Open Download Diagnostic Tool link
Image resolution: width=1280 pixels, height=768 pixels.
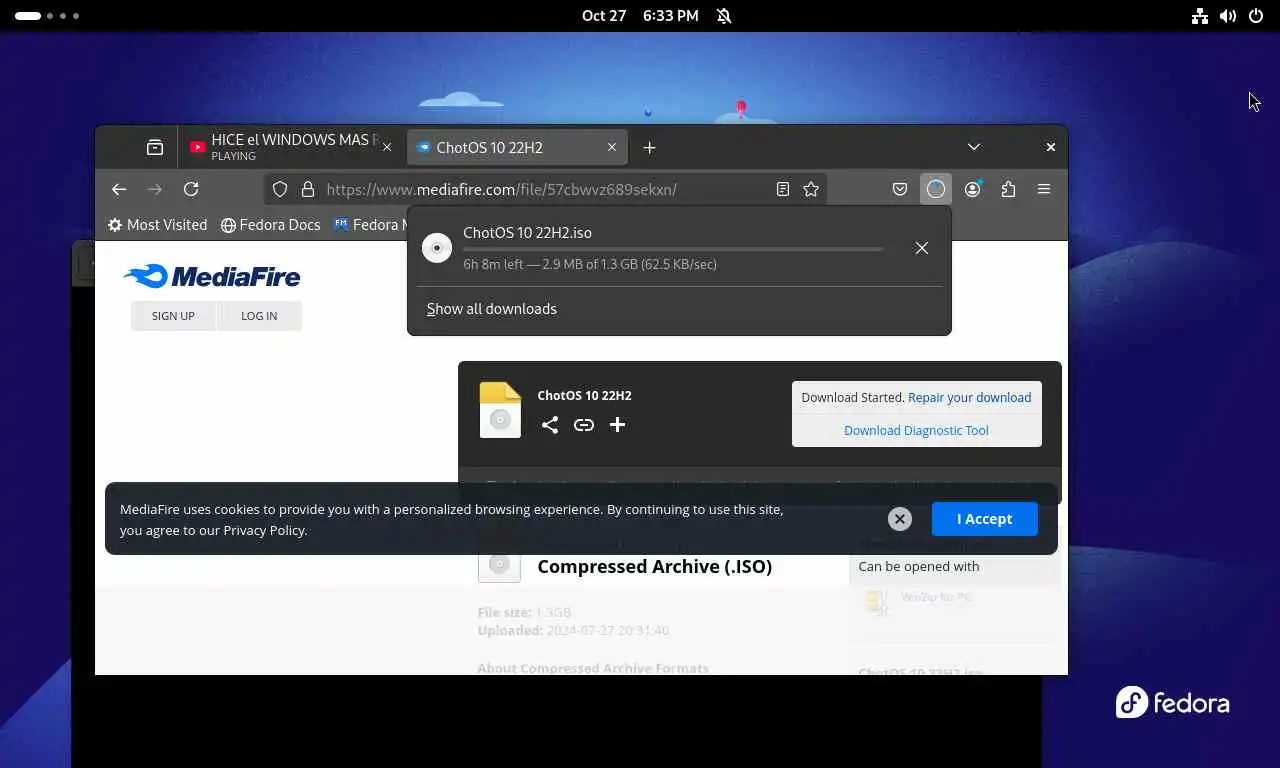[x=916, y=430]
